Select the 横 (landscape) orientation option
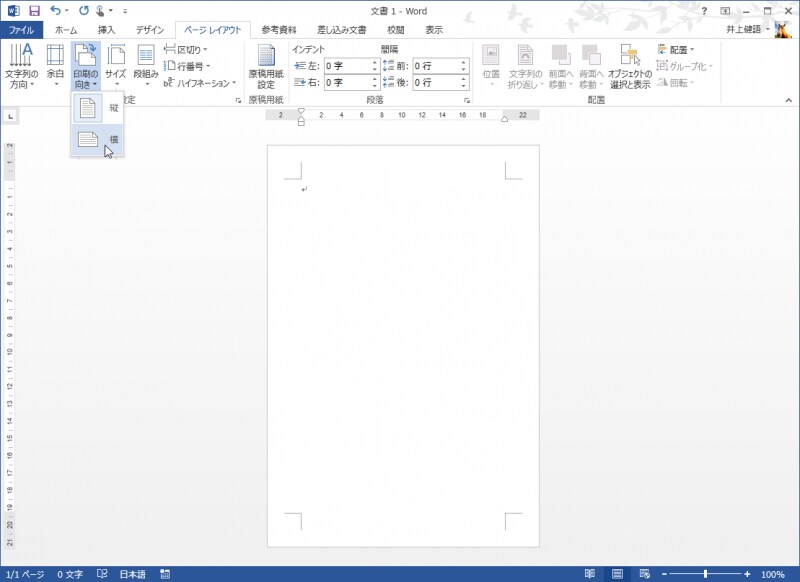The height and width of the screenshot is (582, 800). coord(97,140)
